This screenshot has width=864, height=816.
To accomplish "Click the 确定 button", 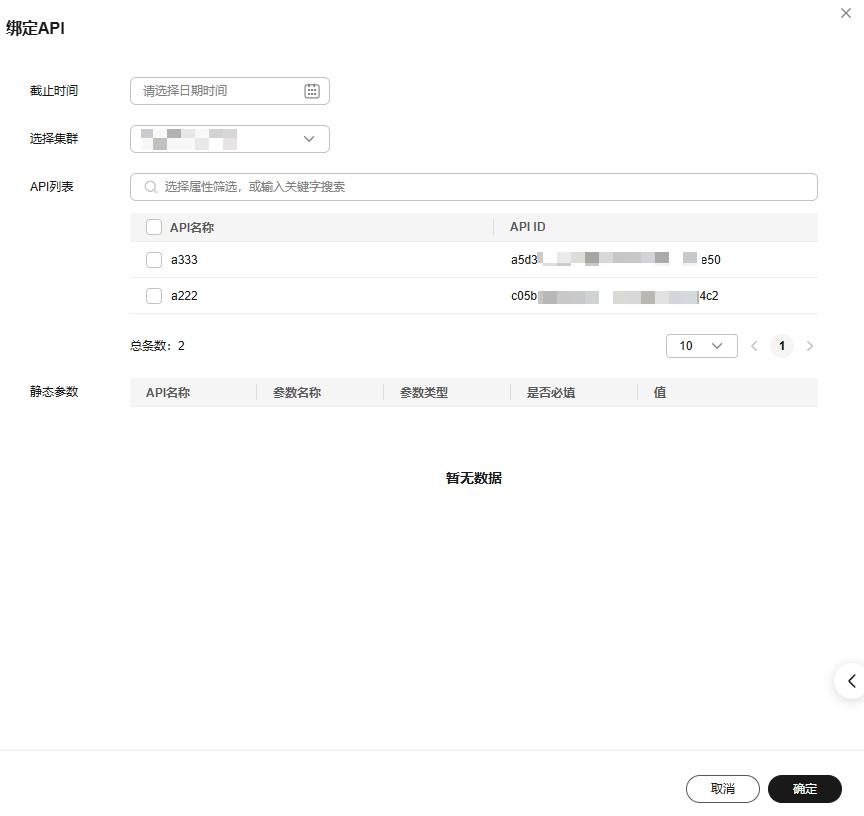I will (804, 788).
